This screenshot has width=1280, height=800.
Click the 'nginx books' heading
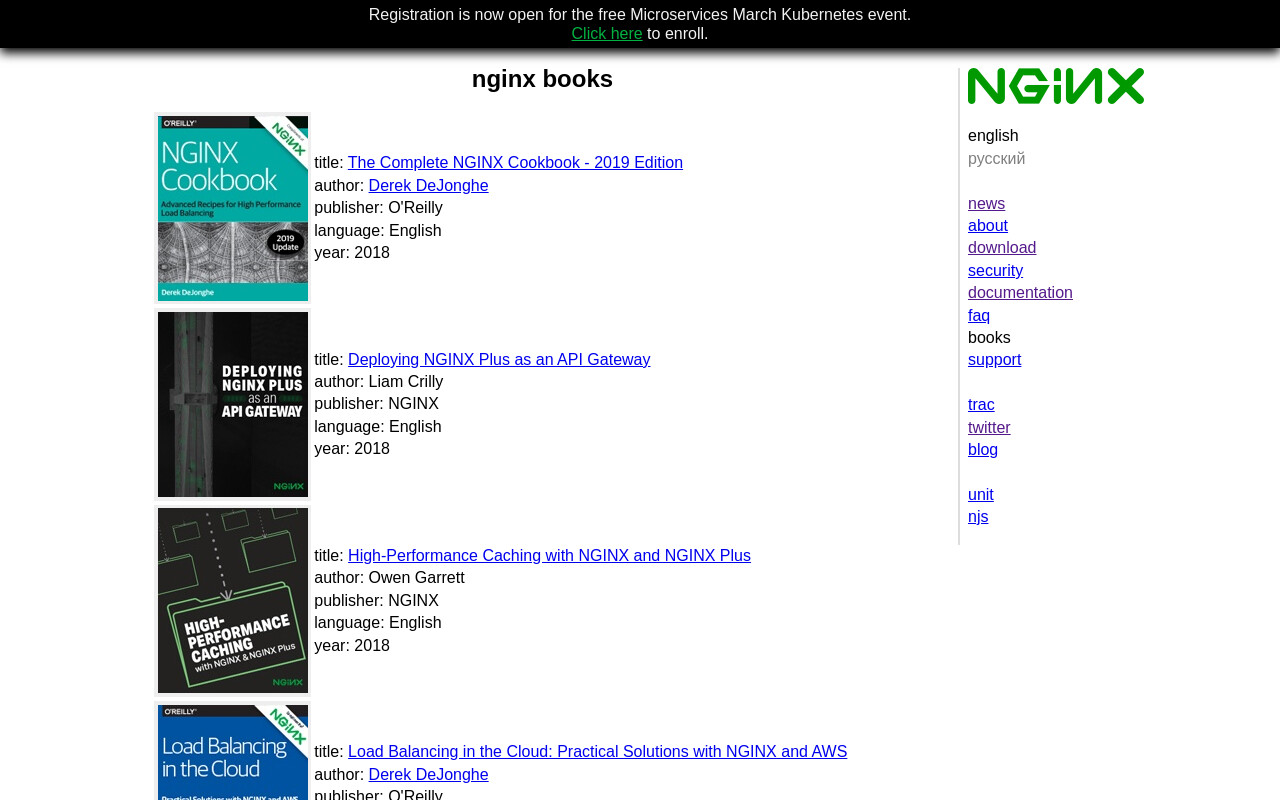[x=542, y=79]
